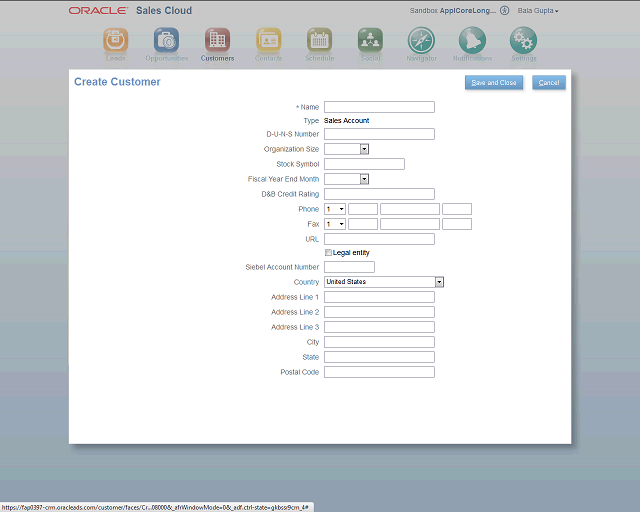640x512 pixels.
Task: Click the State input field
Action: pyautogui.click(x=379, y=357)
